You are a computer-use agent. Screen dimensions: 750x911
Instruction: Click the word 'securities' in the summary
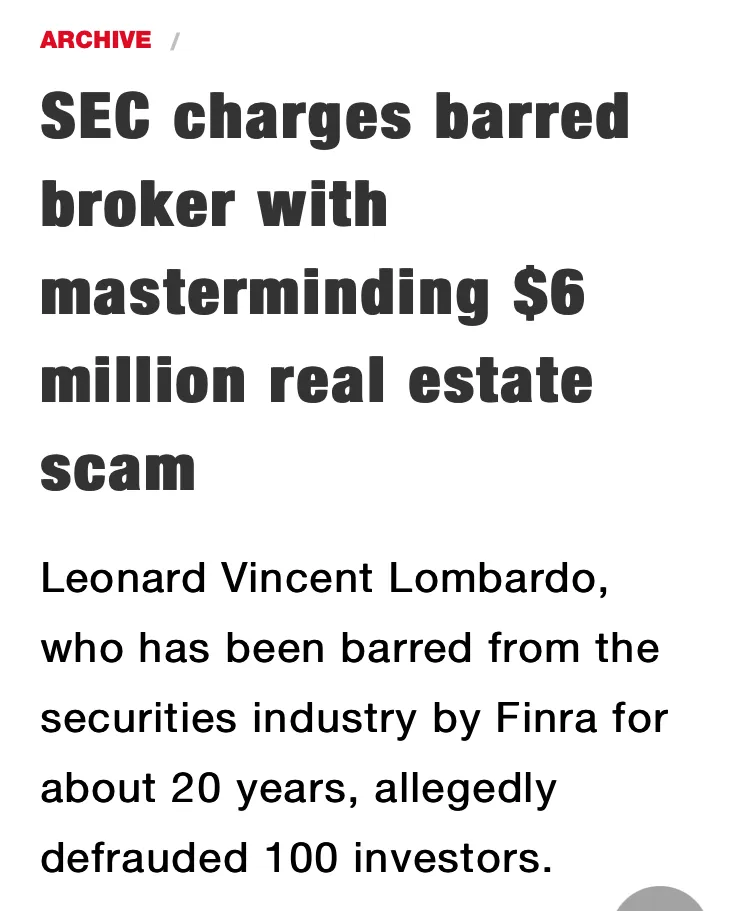pyautogui.click(x=139, y=718)
